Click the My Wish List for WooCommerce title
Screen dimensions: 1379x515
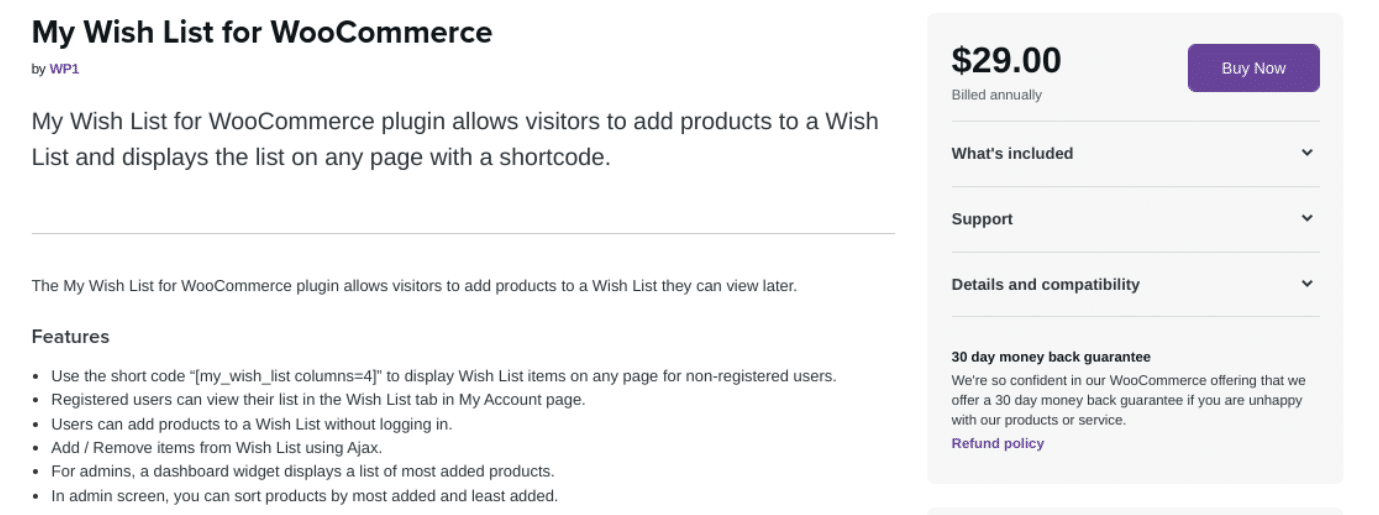click(x=262, y=33)
